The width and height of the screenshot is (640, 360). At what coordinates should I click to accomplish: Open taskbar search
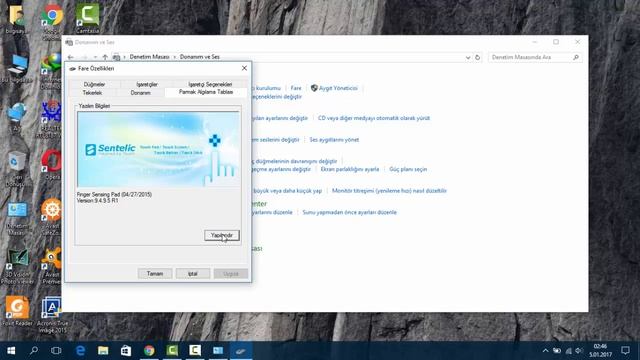(x=34, y=351)
